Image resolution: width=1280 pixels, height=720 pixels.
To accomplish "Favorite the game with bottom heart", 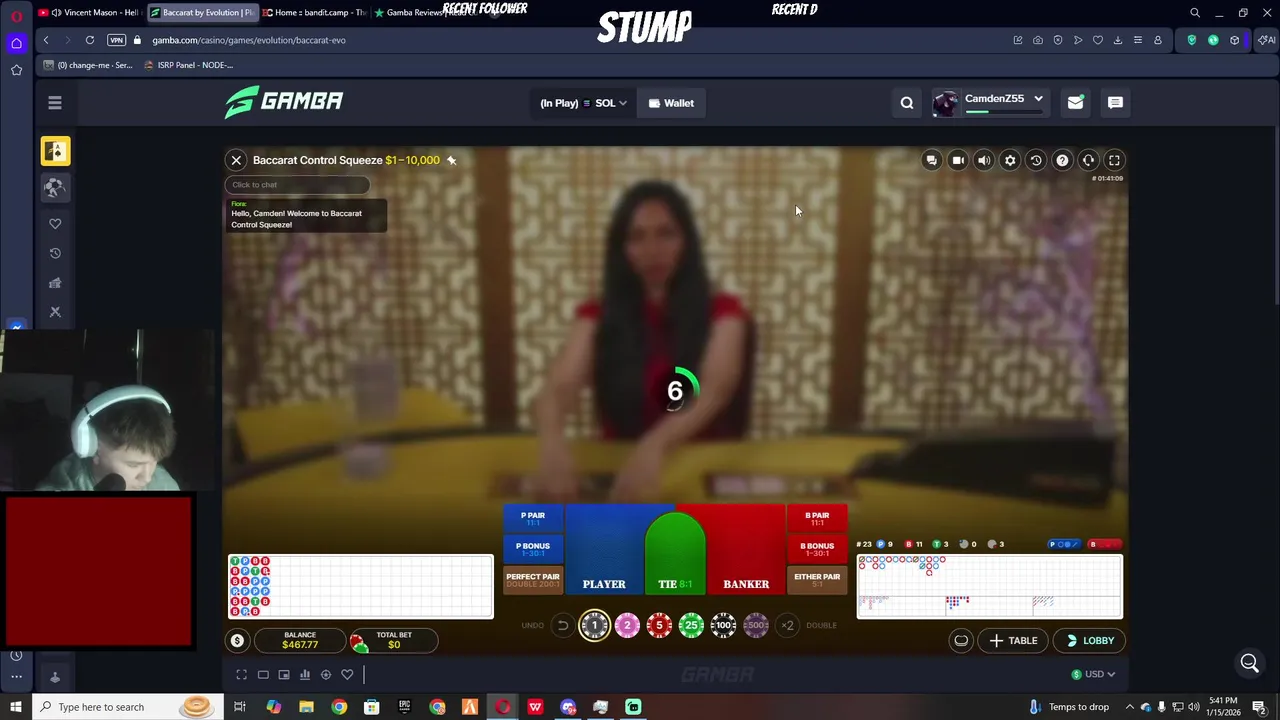I will coord(347,675).
